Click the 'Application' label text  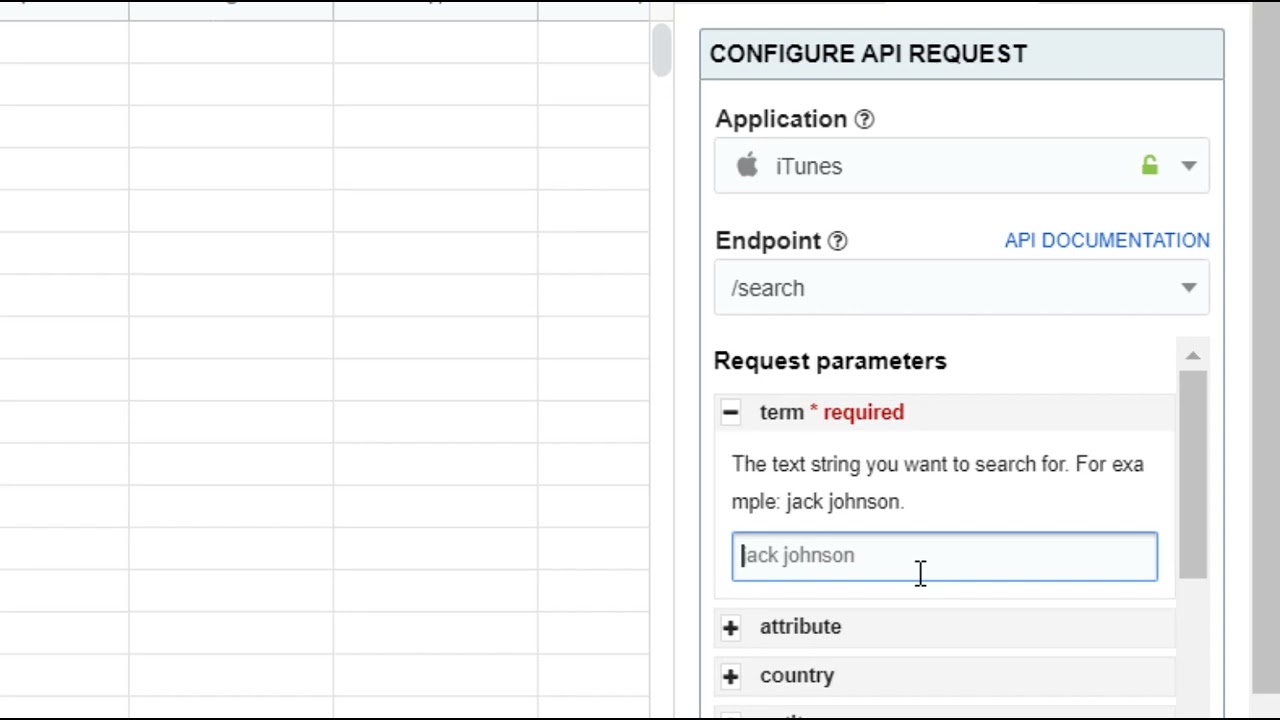pos(781,119)
